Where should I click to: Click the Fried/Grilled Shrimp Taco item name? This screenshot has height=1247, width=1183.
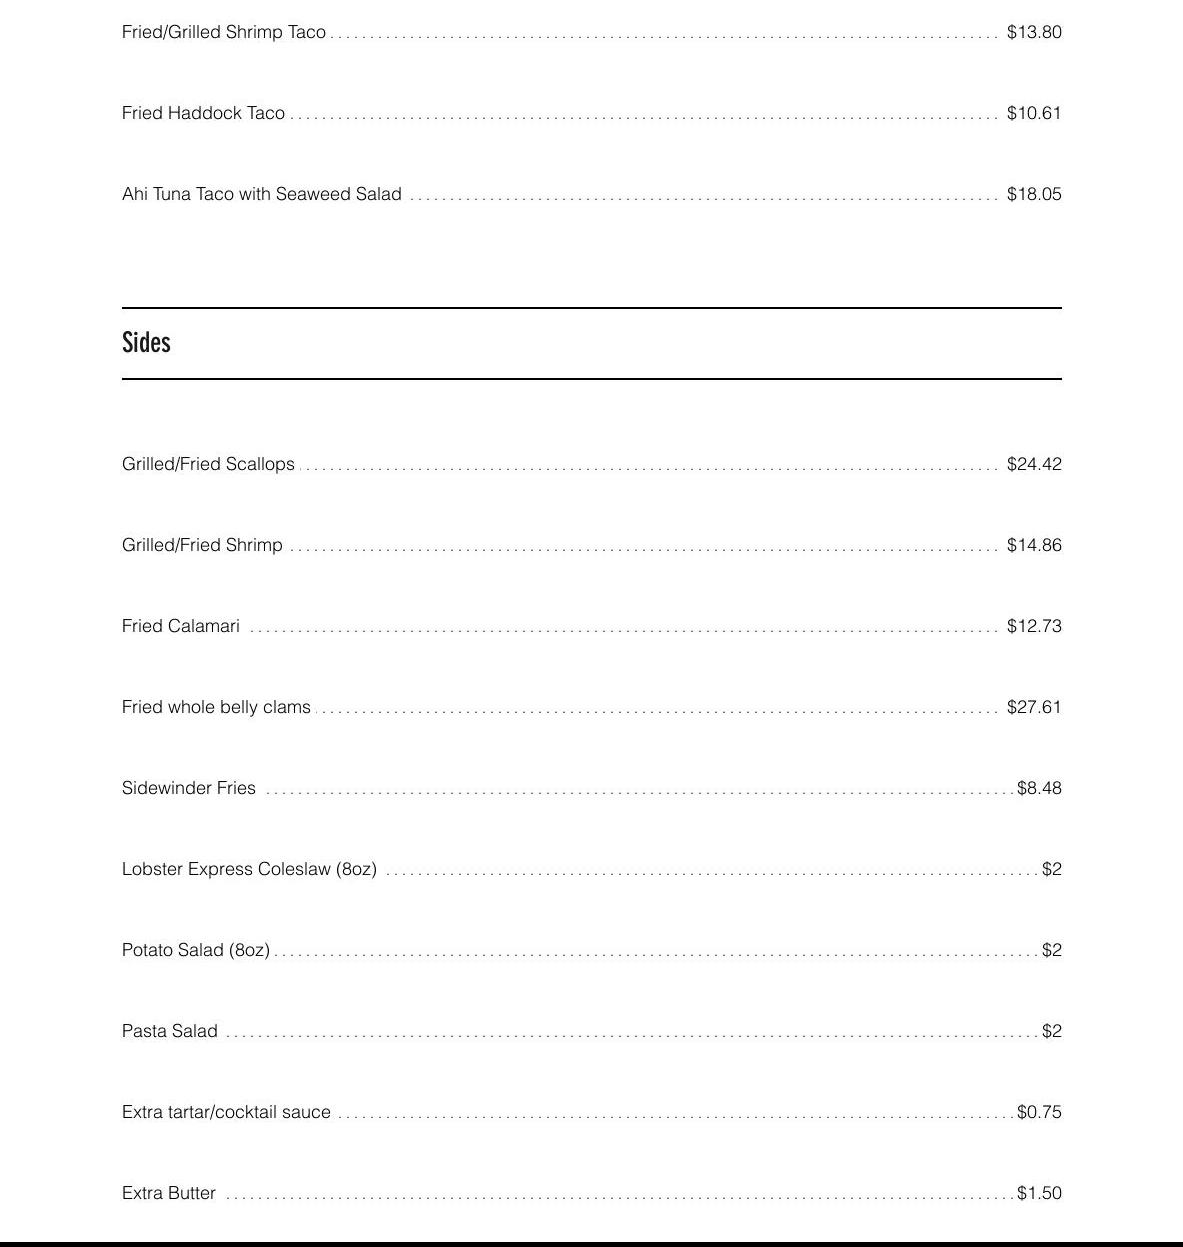(224, 32)
